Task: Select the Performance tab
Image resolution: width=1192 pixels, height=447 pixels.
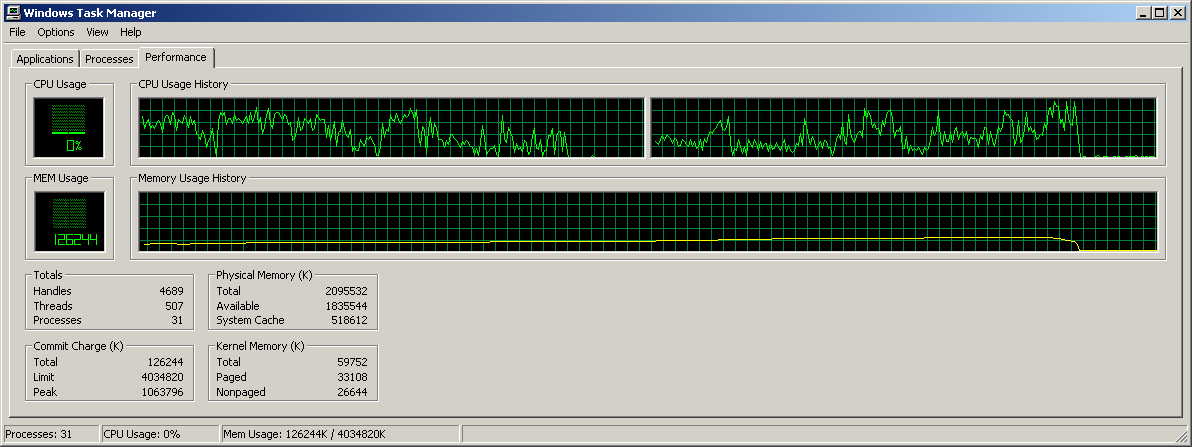Action: point(176,57)
